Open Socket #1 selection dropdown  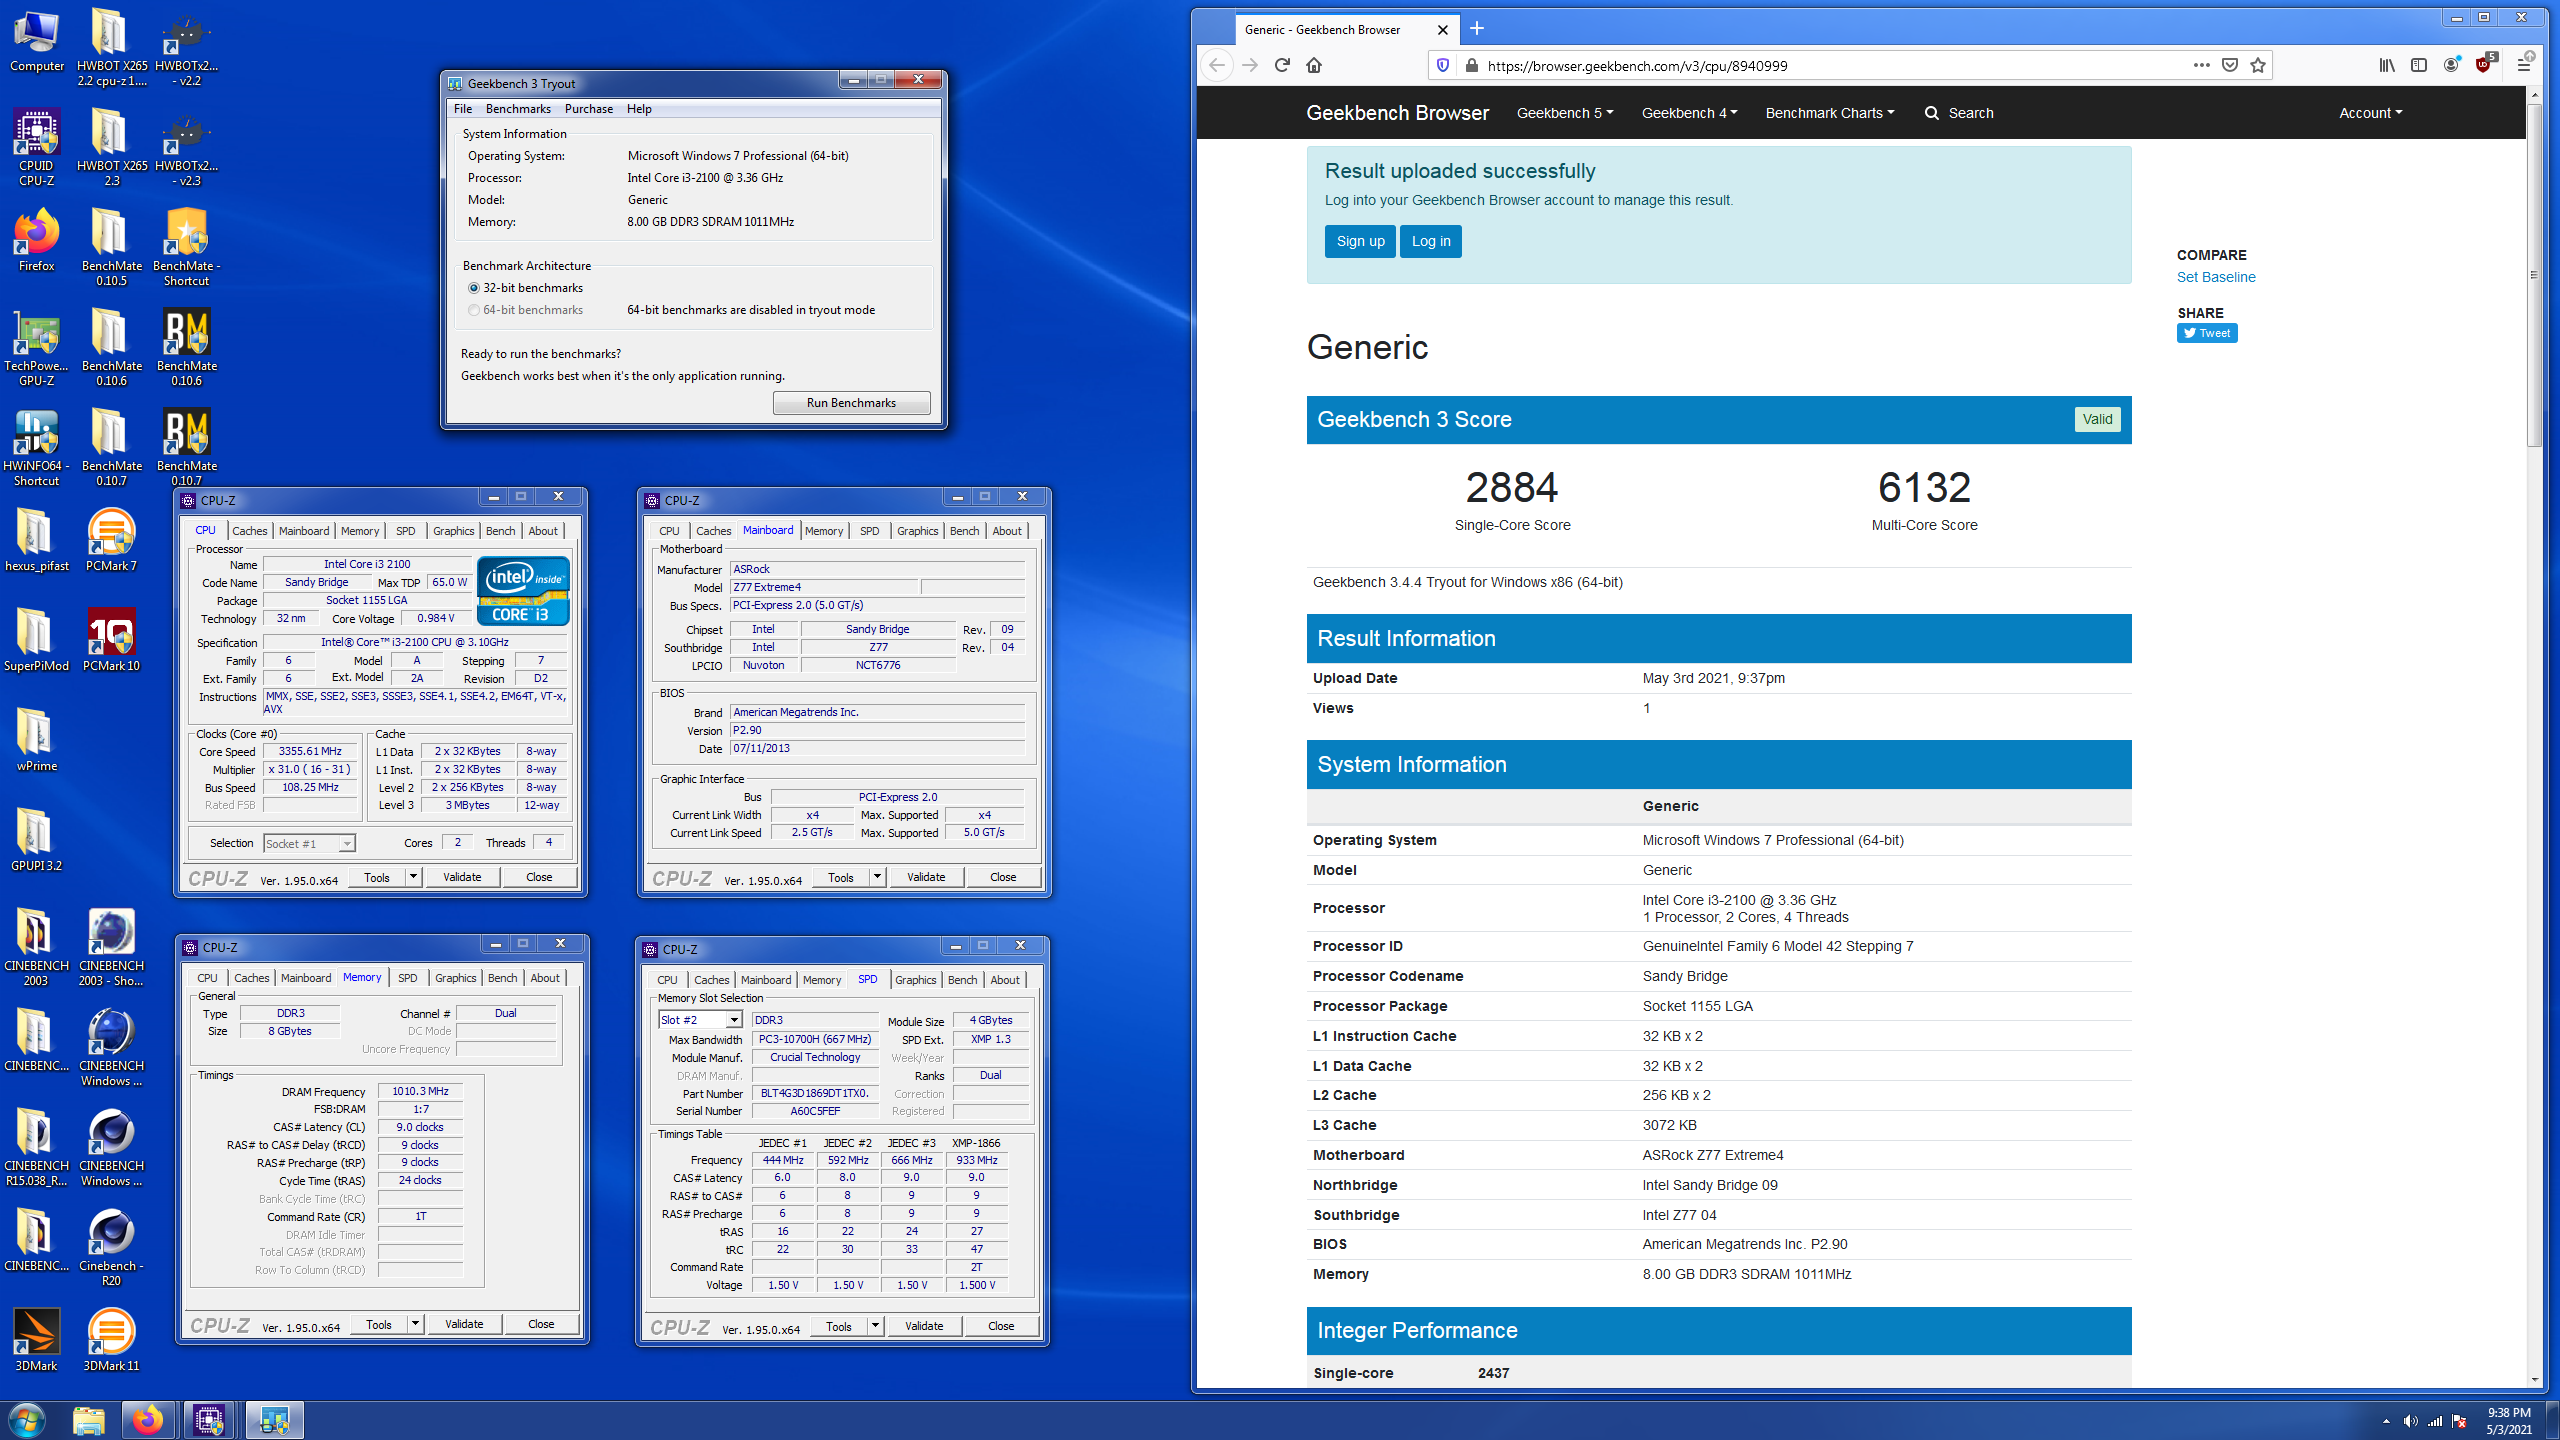[309, 844]
